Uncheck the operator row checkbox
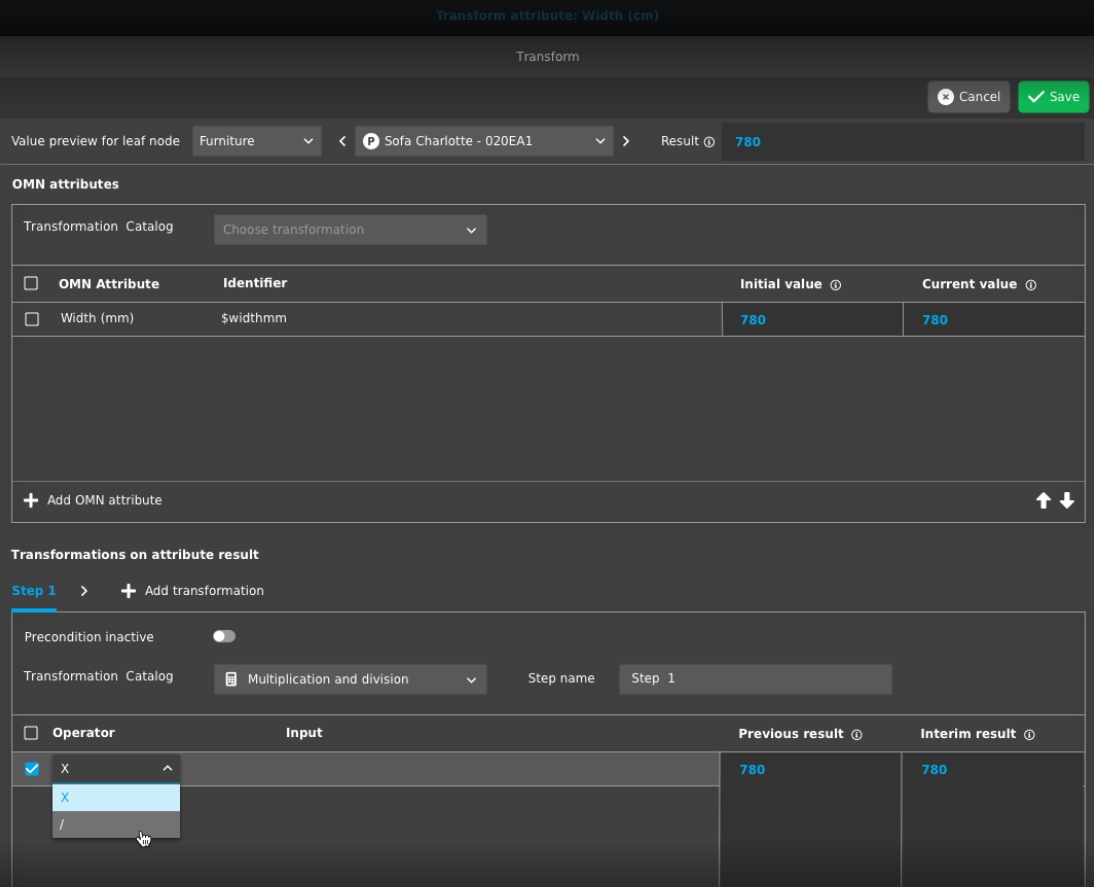This screenshot has height=887, width=1094. click(x=32, y=769)
